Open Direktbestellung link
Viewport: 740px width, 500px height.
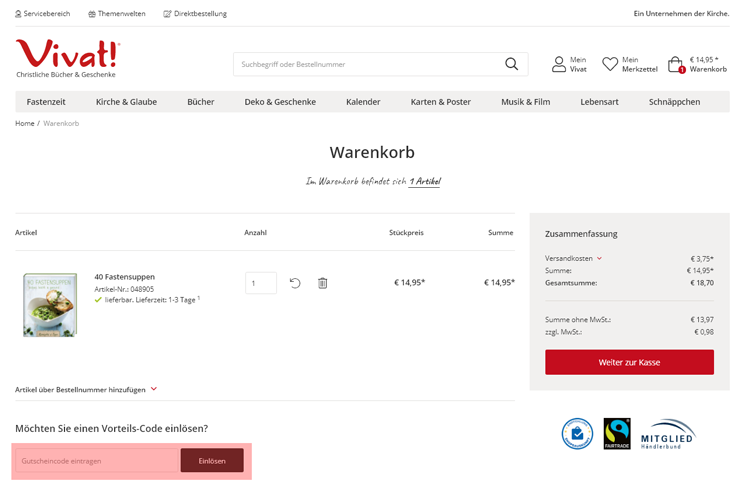195,14
